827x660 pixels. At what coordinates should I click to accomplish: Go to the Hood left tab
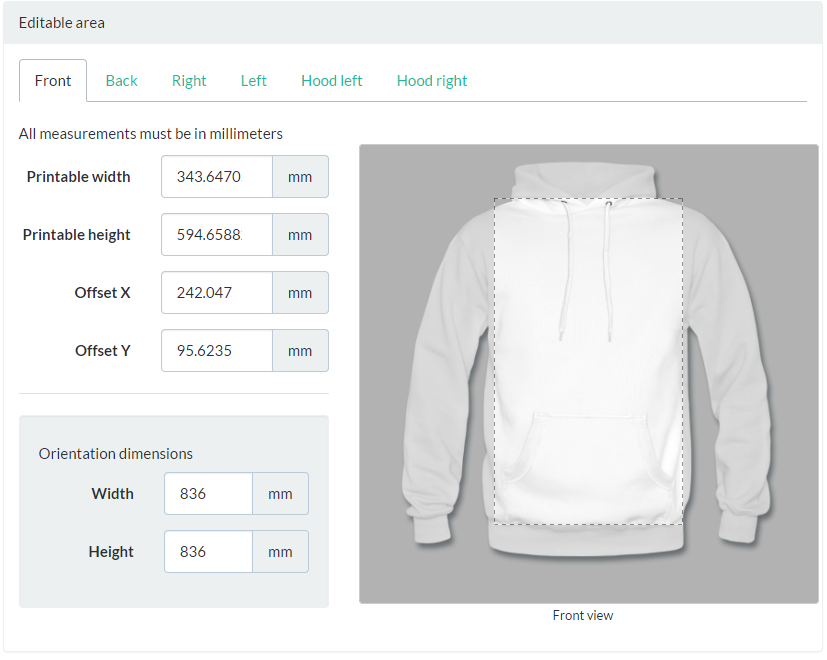[x=331, y=81]
